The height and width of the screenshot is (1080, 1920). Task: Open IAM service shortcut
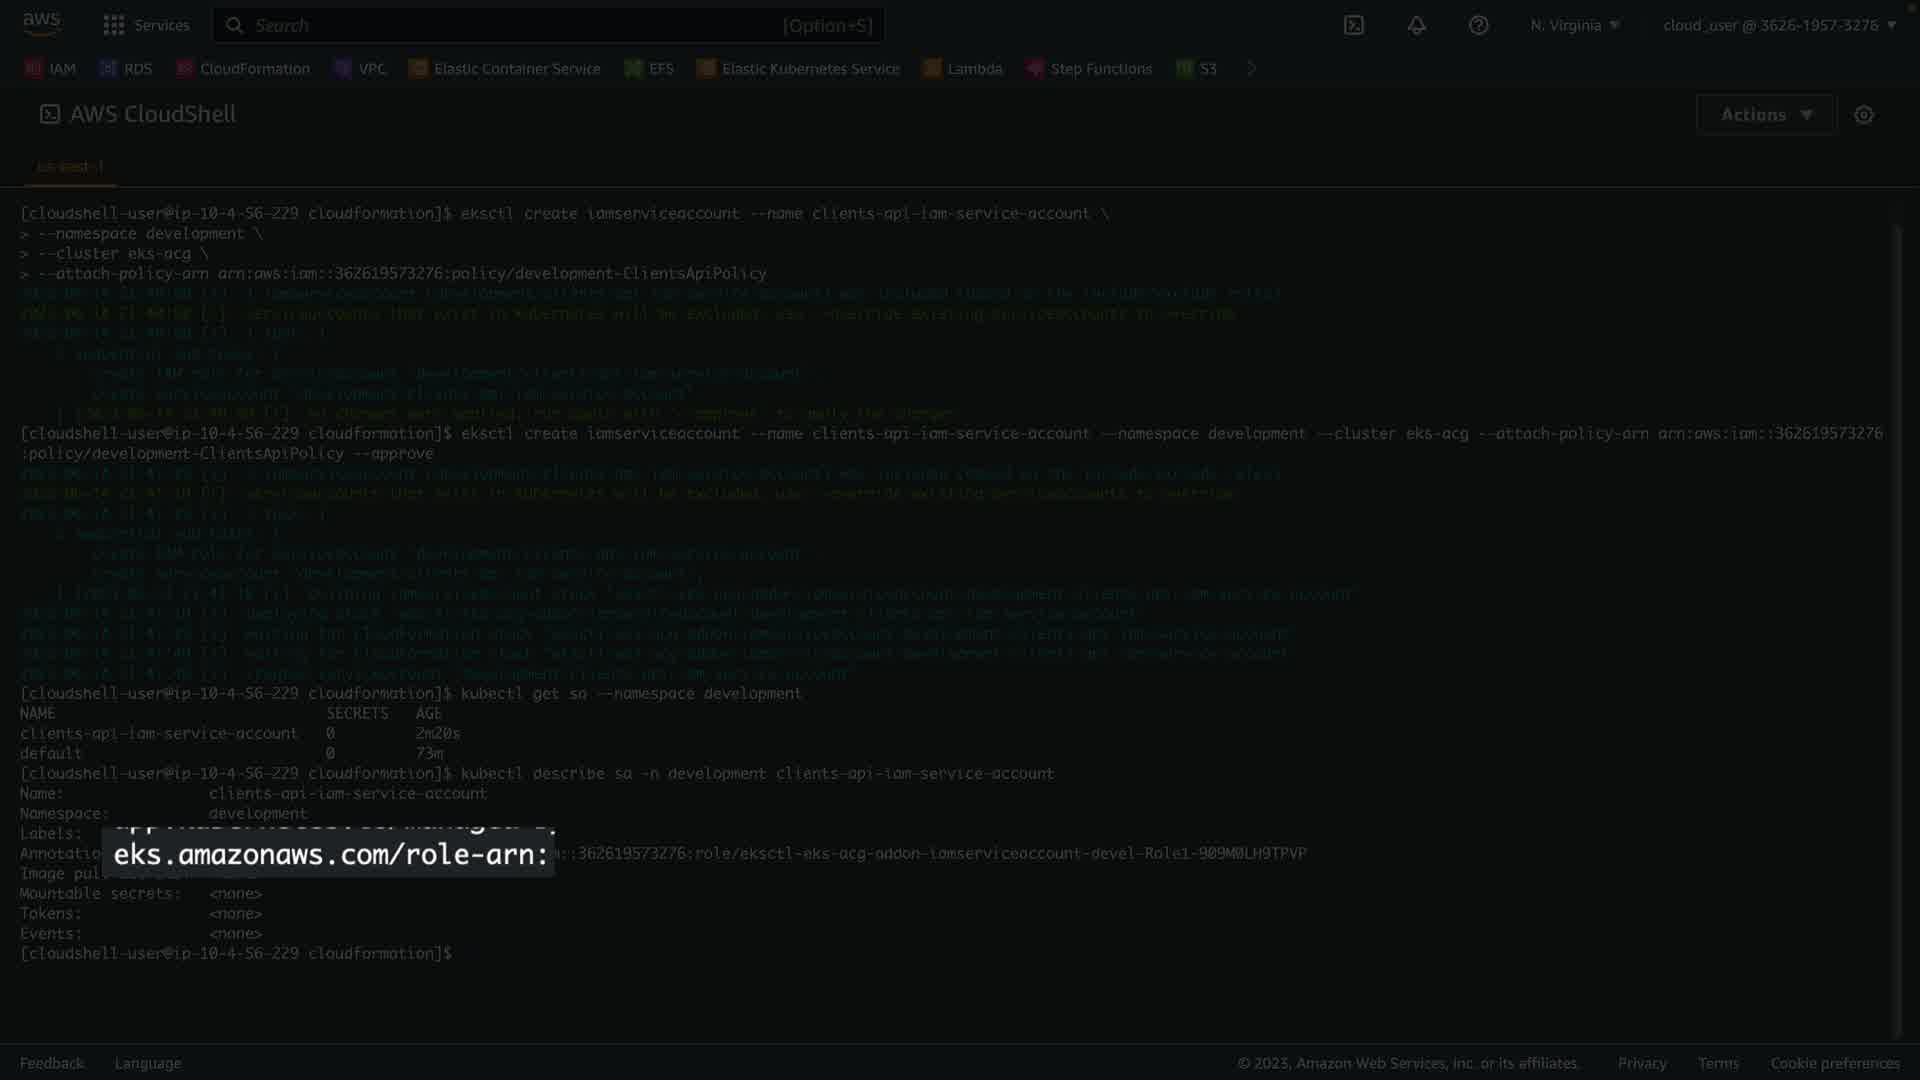pyautogui.click(x=51, y=69)
